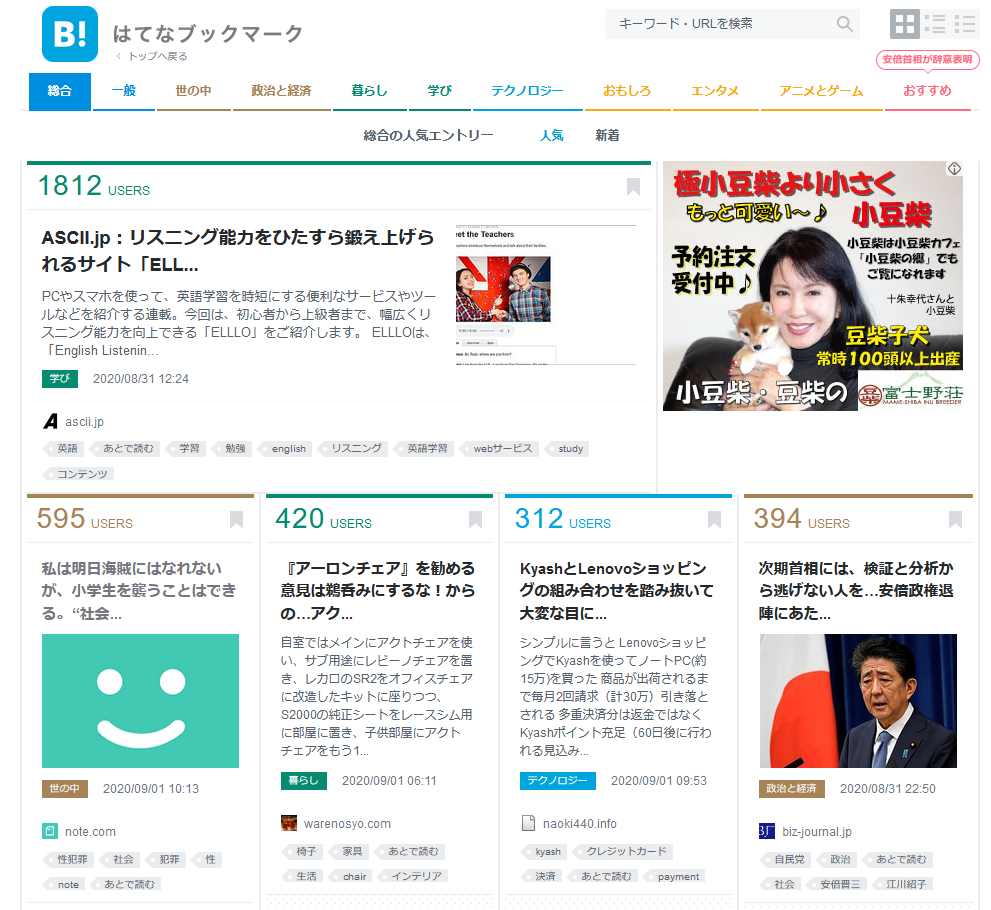Open アーロンチェア article title
The image size is (991, 910).
378,591
